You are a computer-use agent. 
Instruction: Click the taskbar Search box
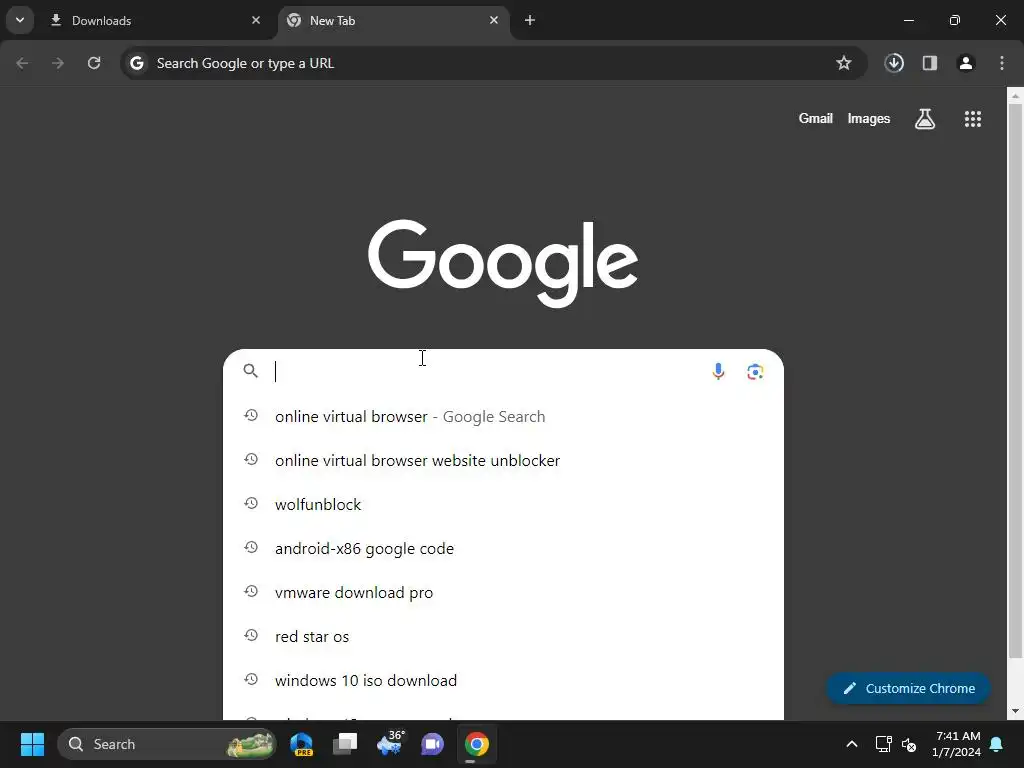coord(167,744)
